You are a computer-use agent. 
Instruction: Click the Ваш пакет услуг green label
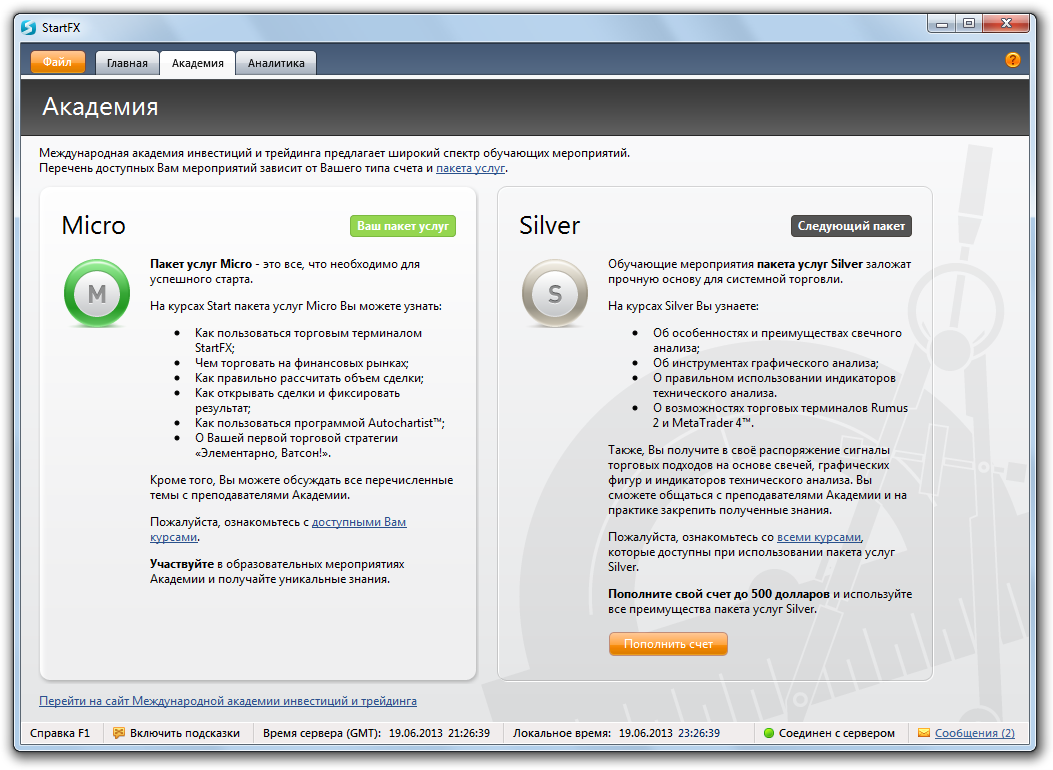pyautogui.click(x=403, y=226)
